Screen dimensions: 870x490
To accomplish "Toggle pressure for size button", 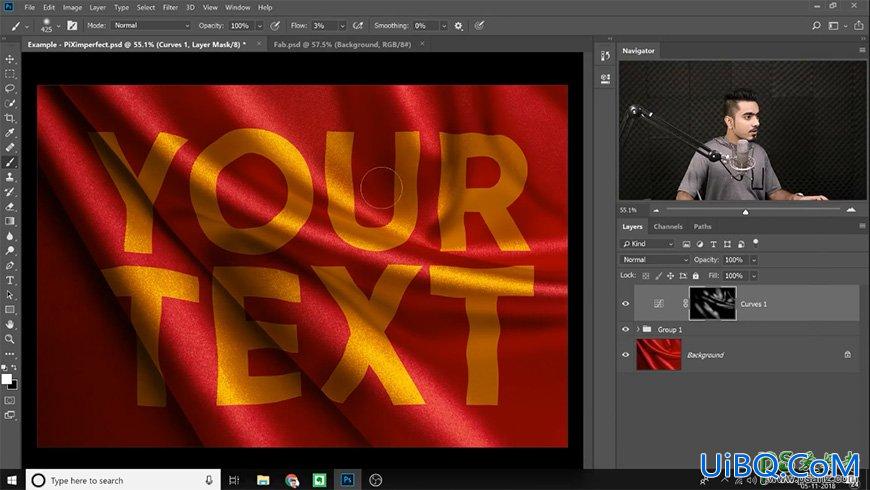I will 479,26.
